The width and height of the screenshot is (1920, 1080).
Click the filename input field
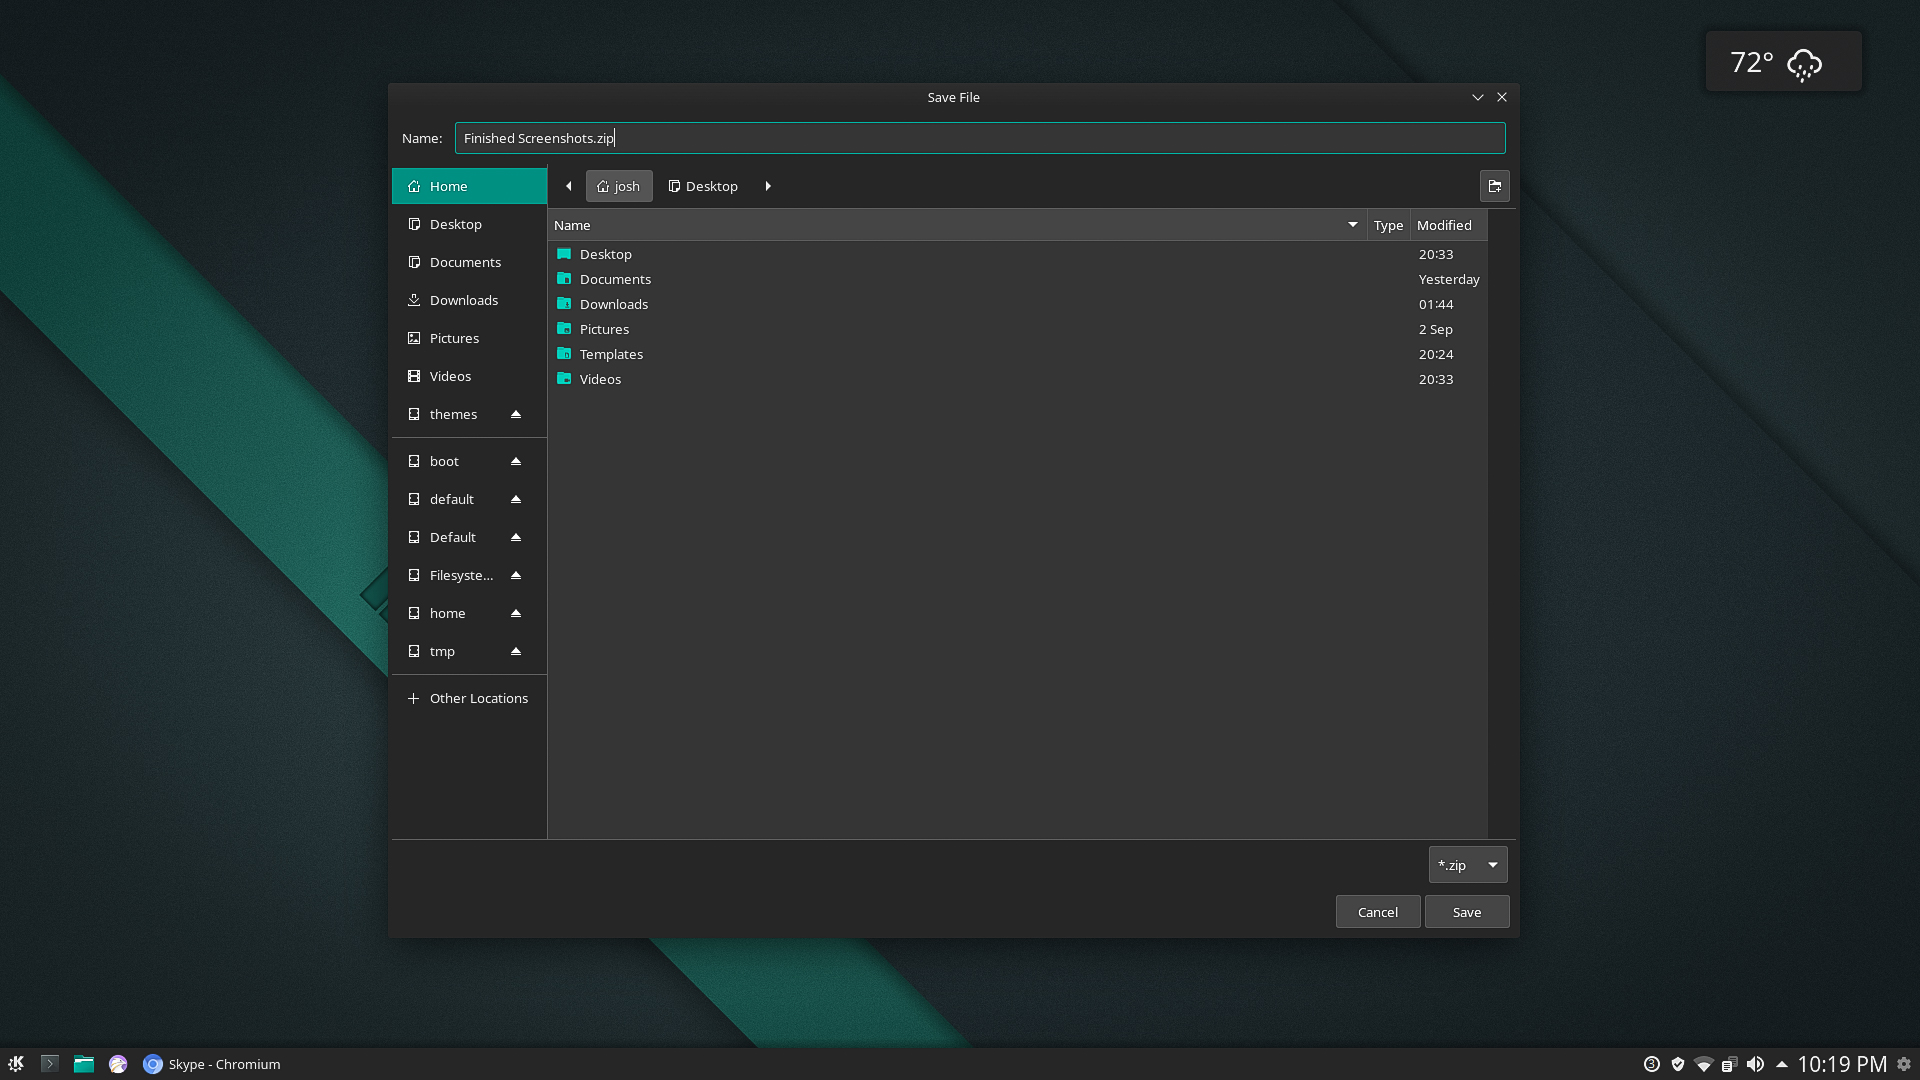point(980,137)
